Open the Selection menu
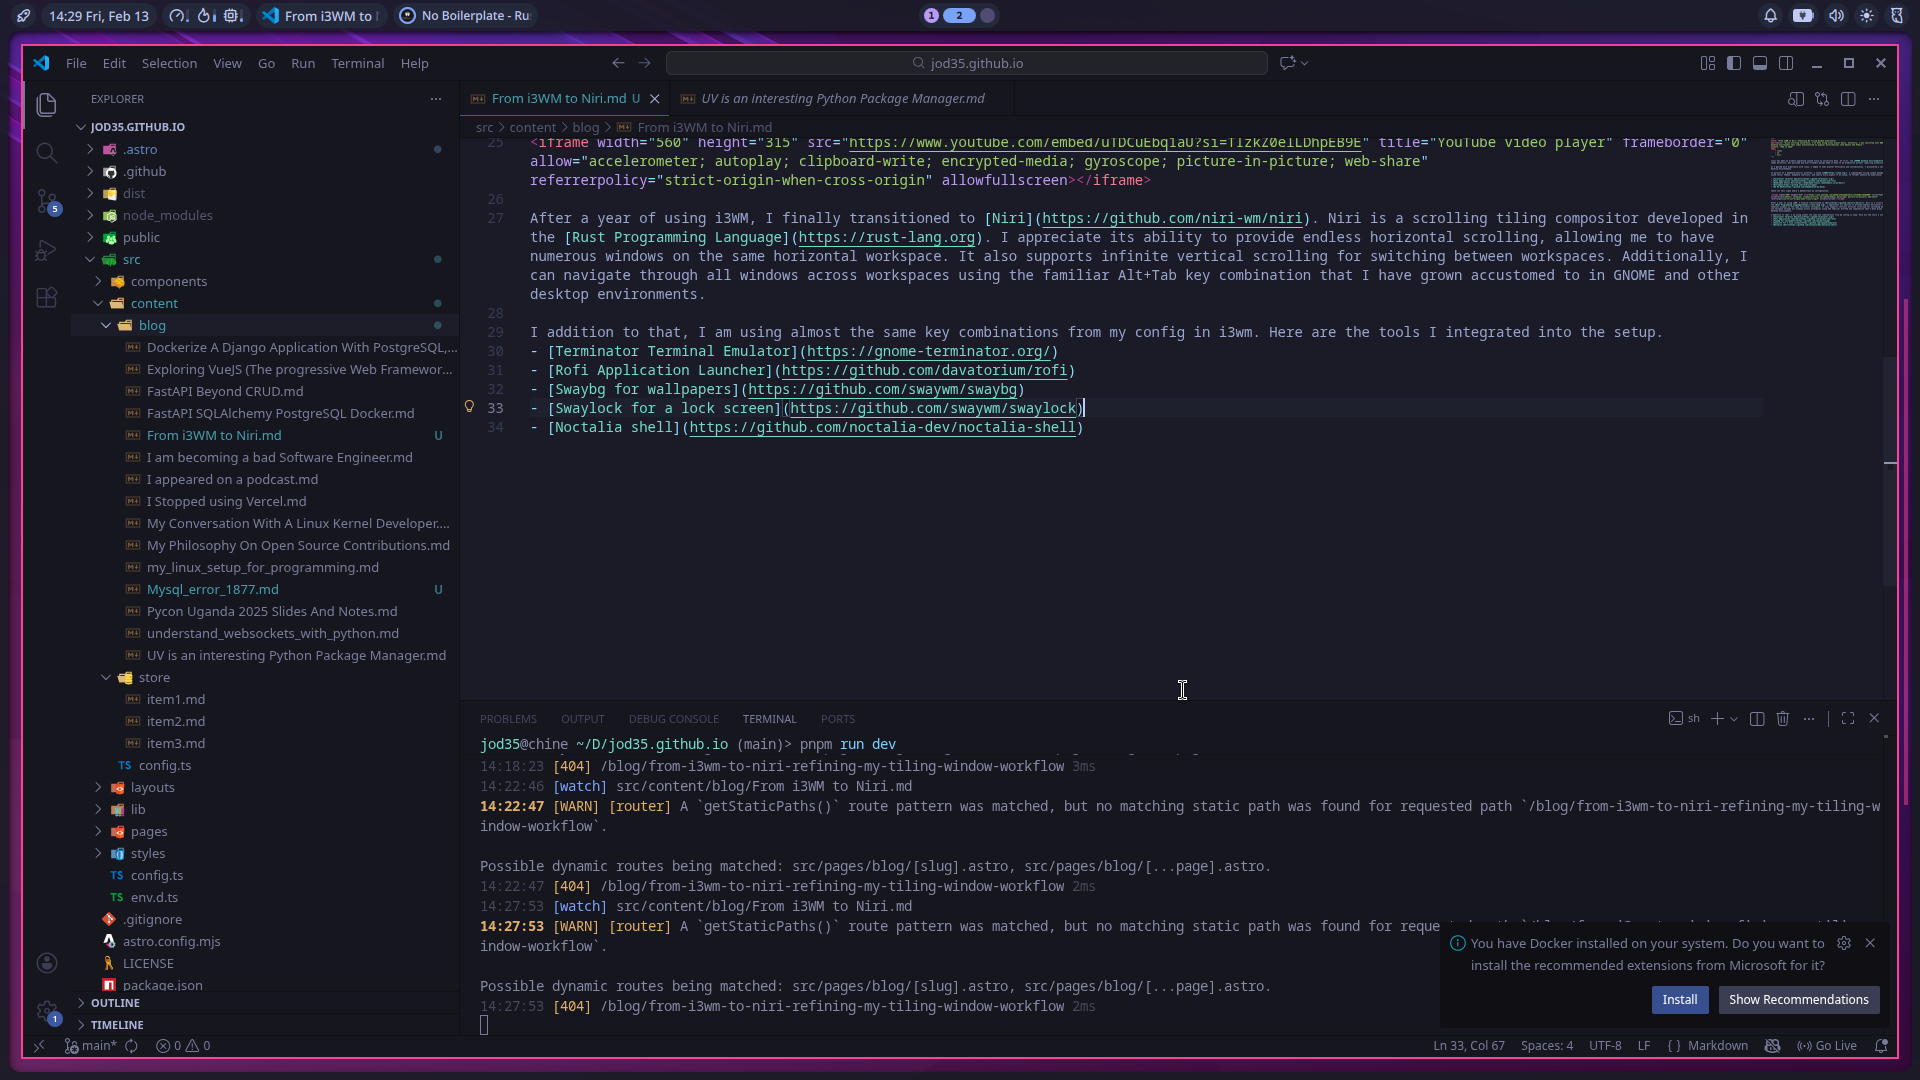This screenshot has width=1920, height=1080. coord(169,63)
